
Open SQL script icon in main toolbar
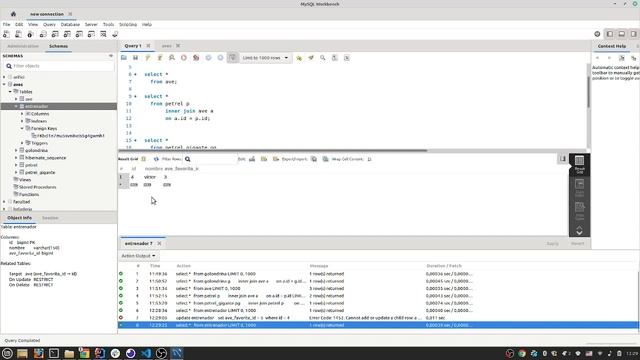click(18, 34)
